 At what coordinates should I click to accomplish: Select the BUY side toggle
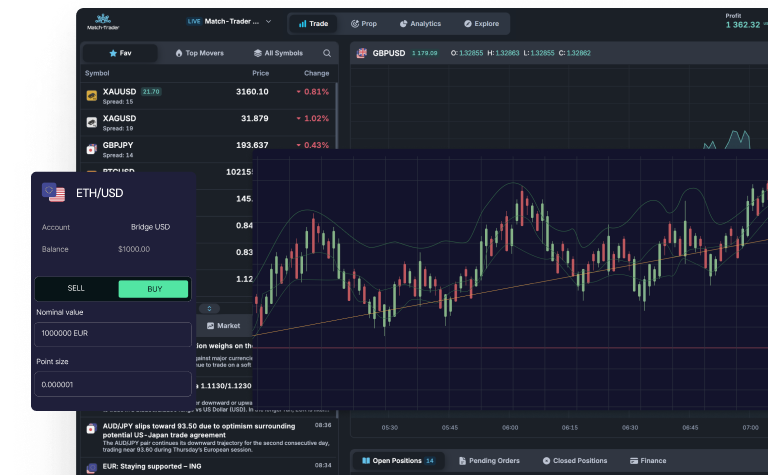tap(153, 288)
